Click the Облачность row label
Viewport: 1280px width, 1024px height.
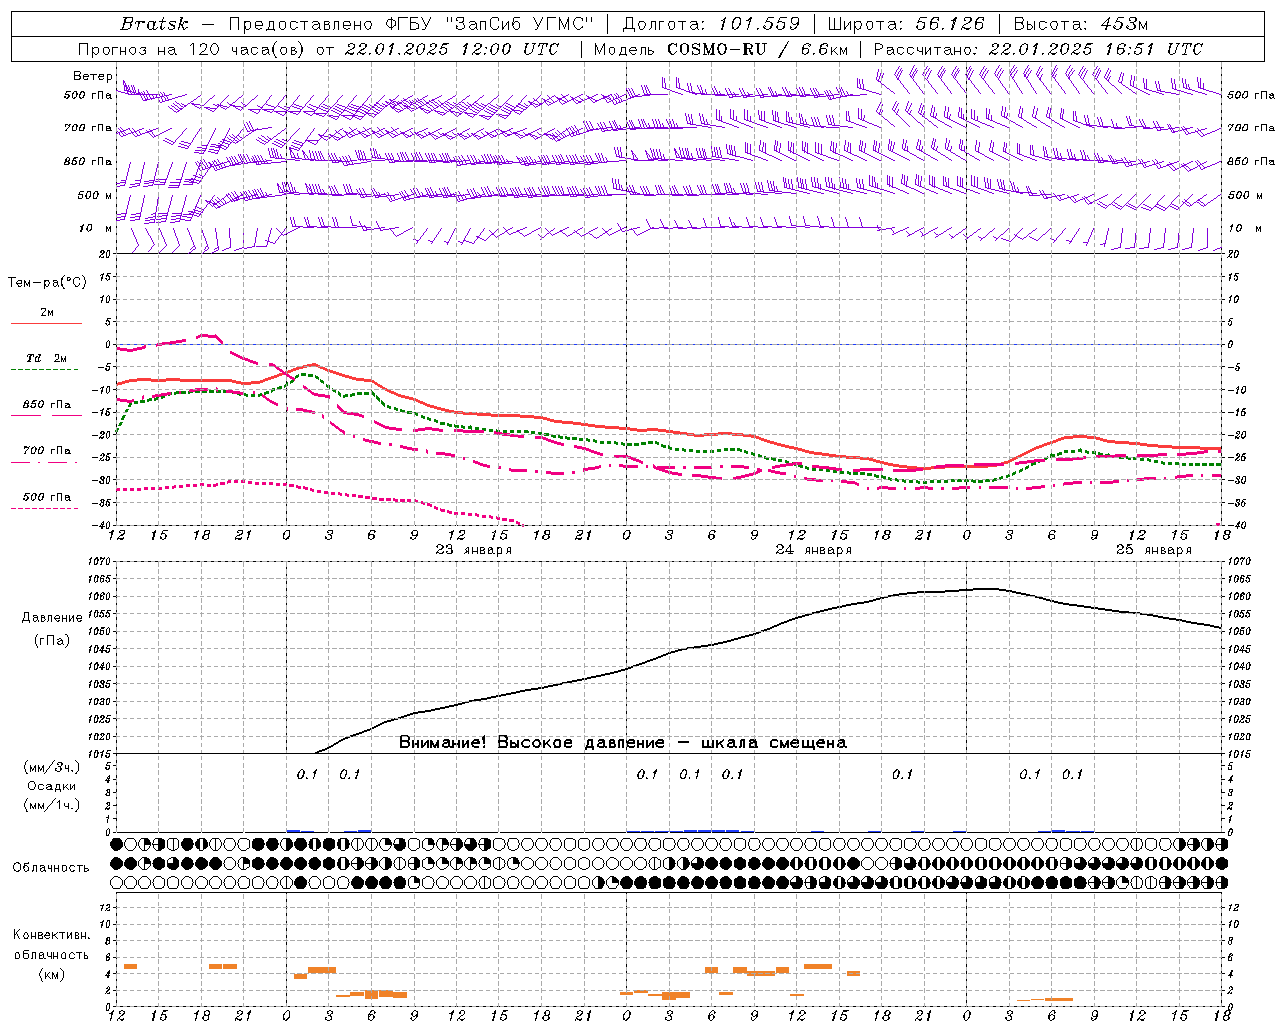pyautogui.click(x=51, y=868)
